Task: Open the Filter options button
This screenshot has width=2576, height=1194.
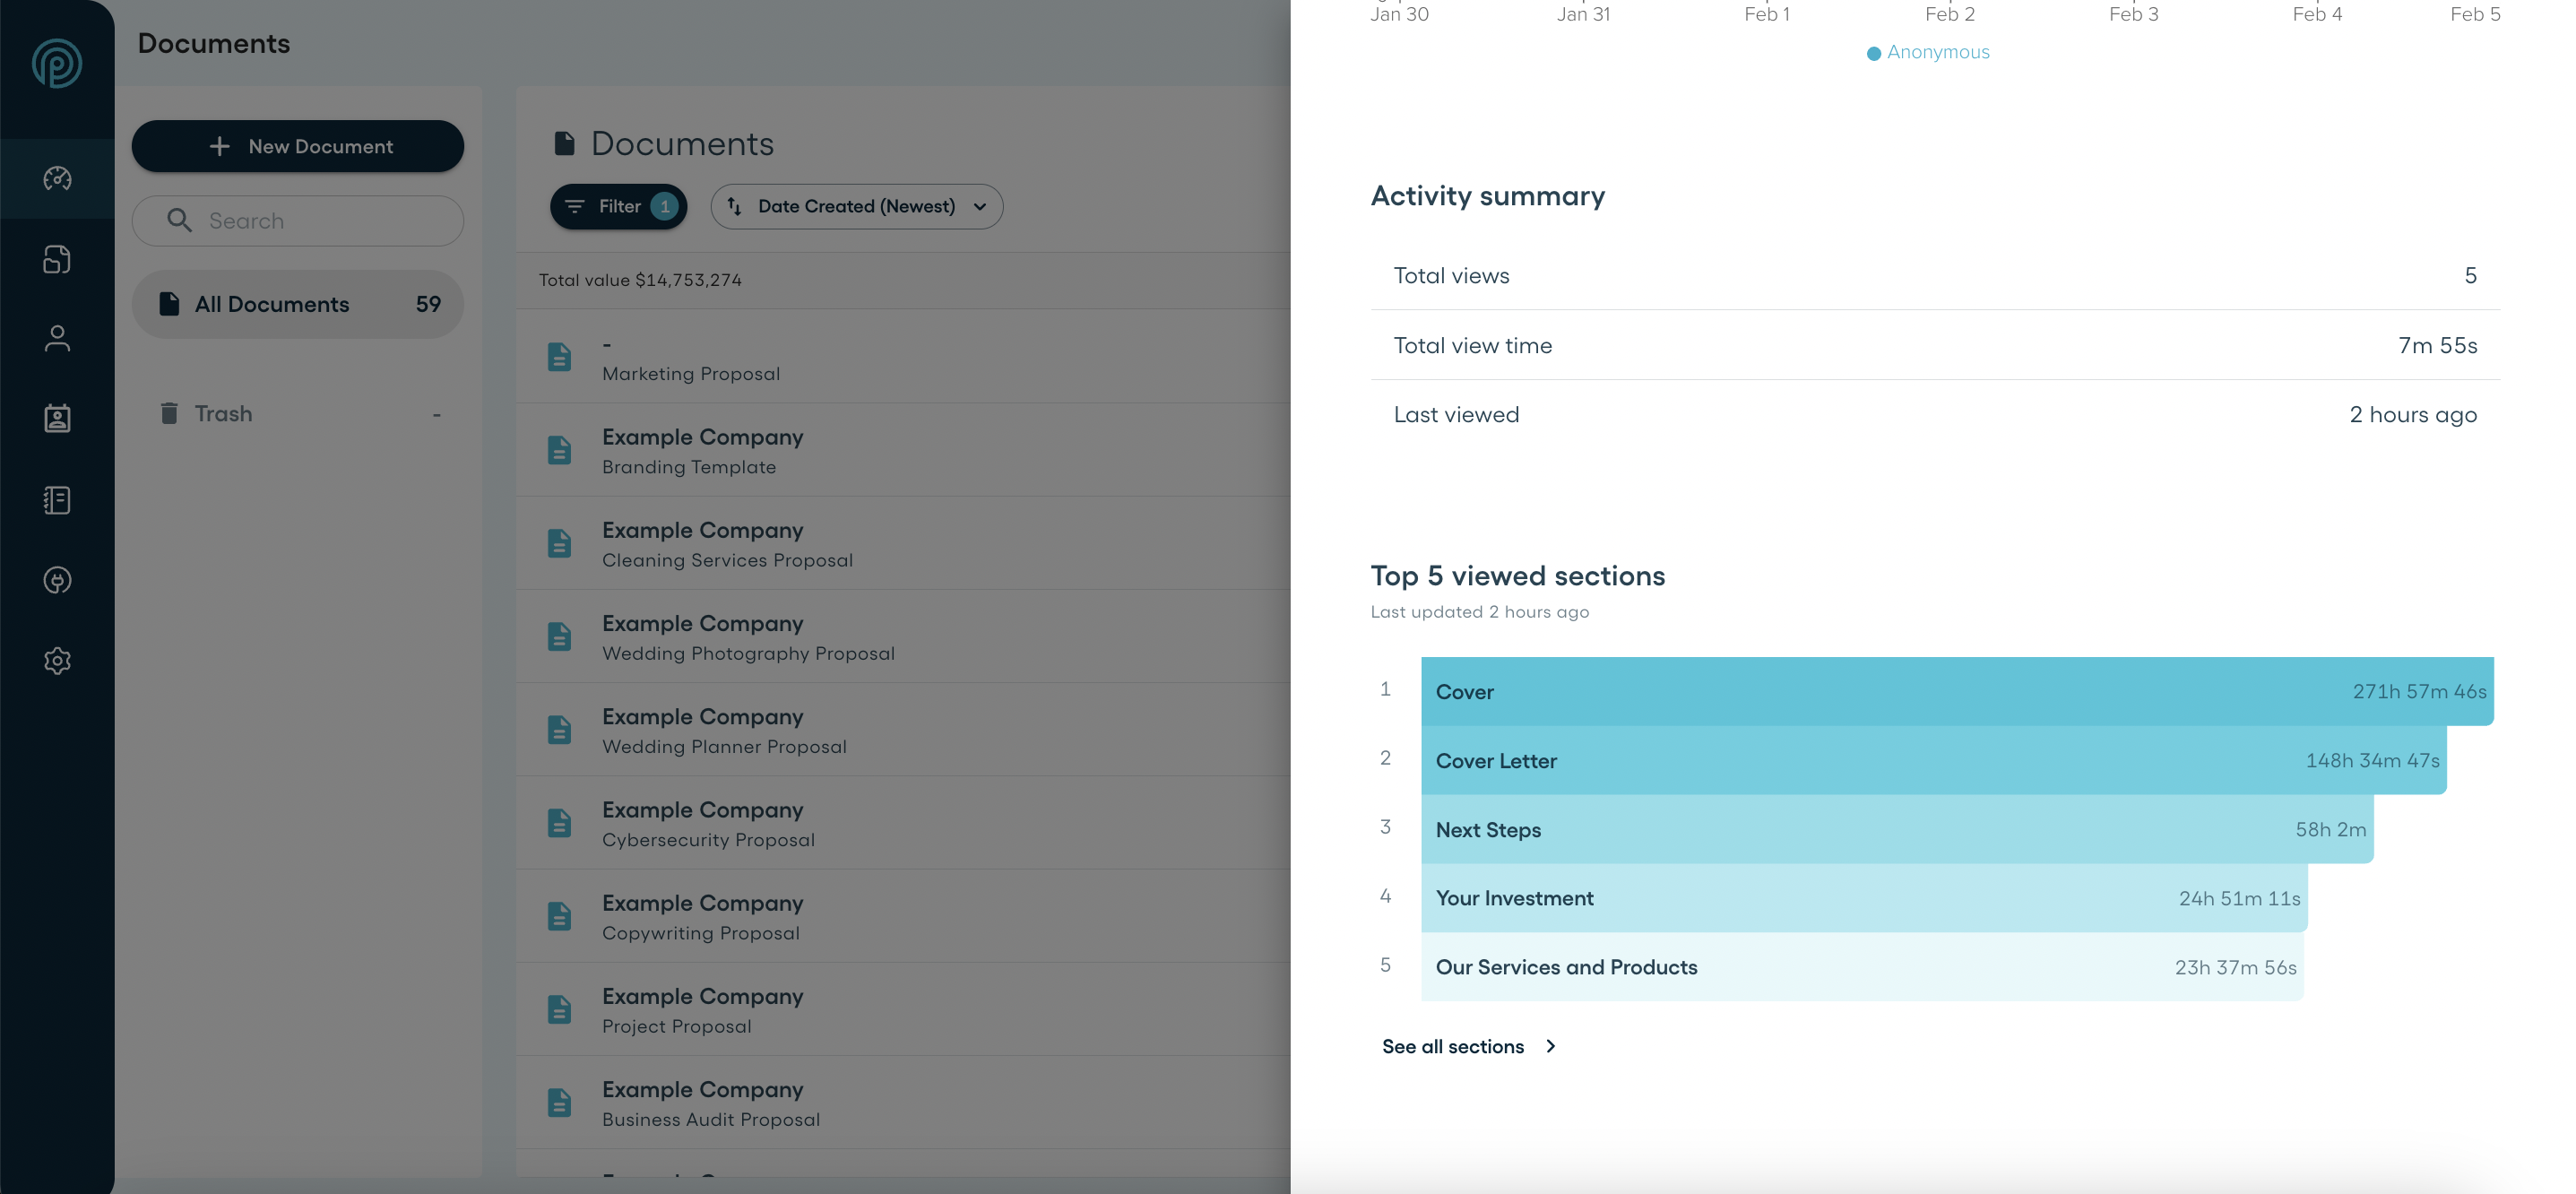Action: coord(618,206)
